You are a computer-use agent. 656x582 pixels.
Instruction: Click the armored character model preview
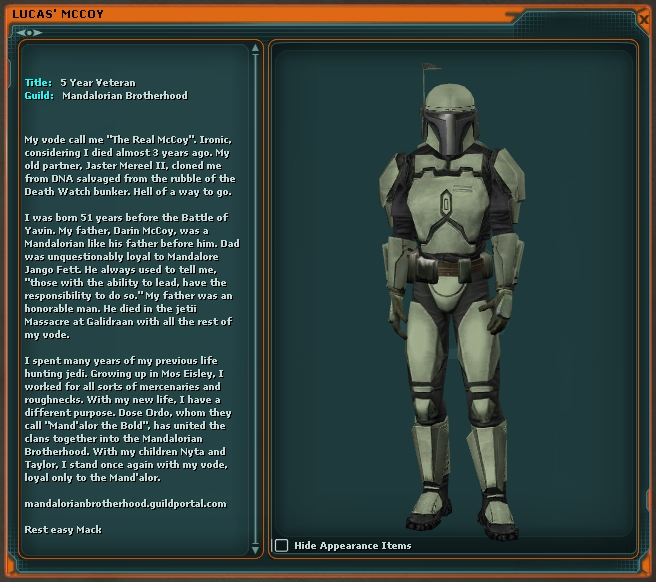pyautogui.click(x=452, y=301)
